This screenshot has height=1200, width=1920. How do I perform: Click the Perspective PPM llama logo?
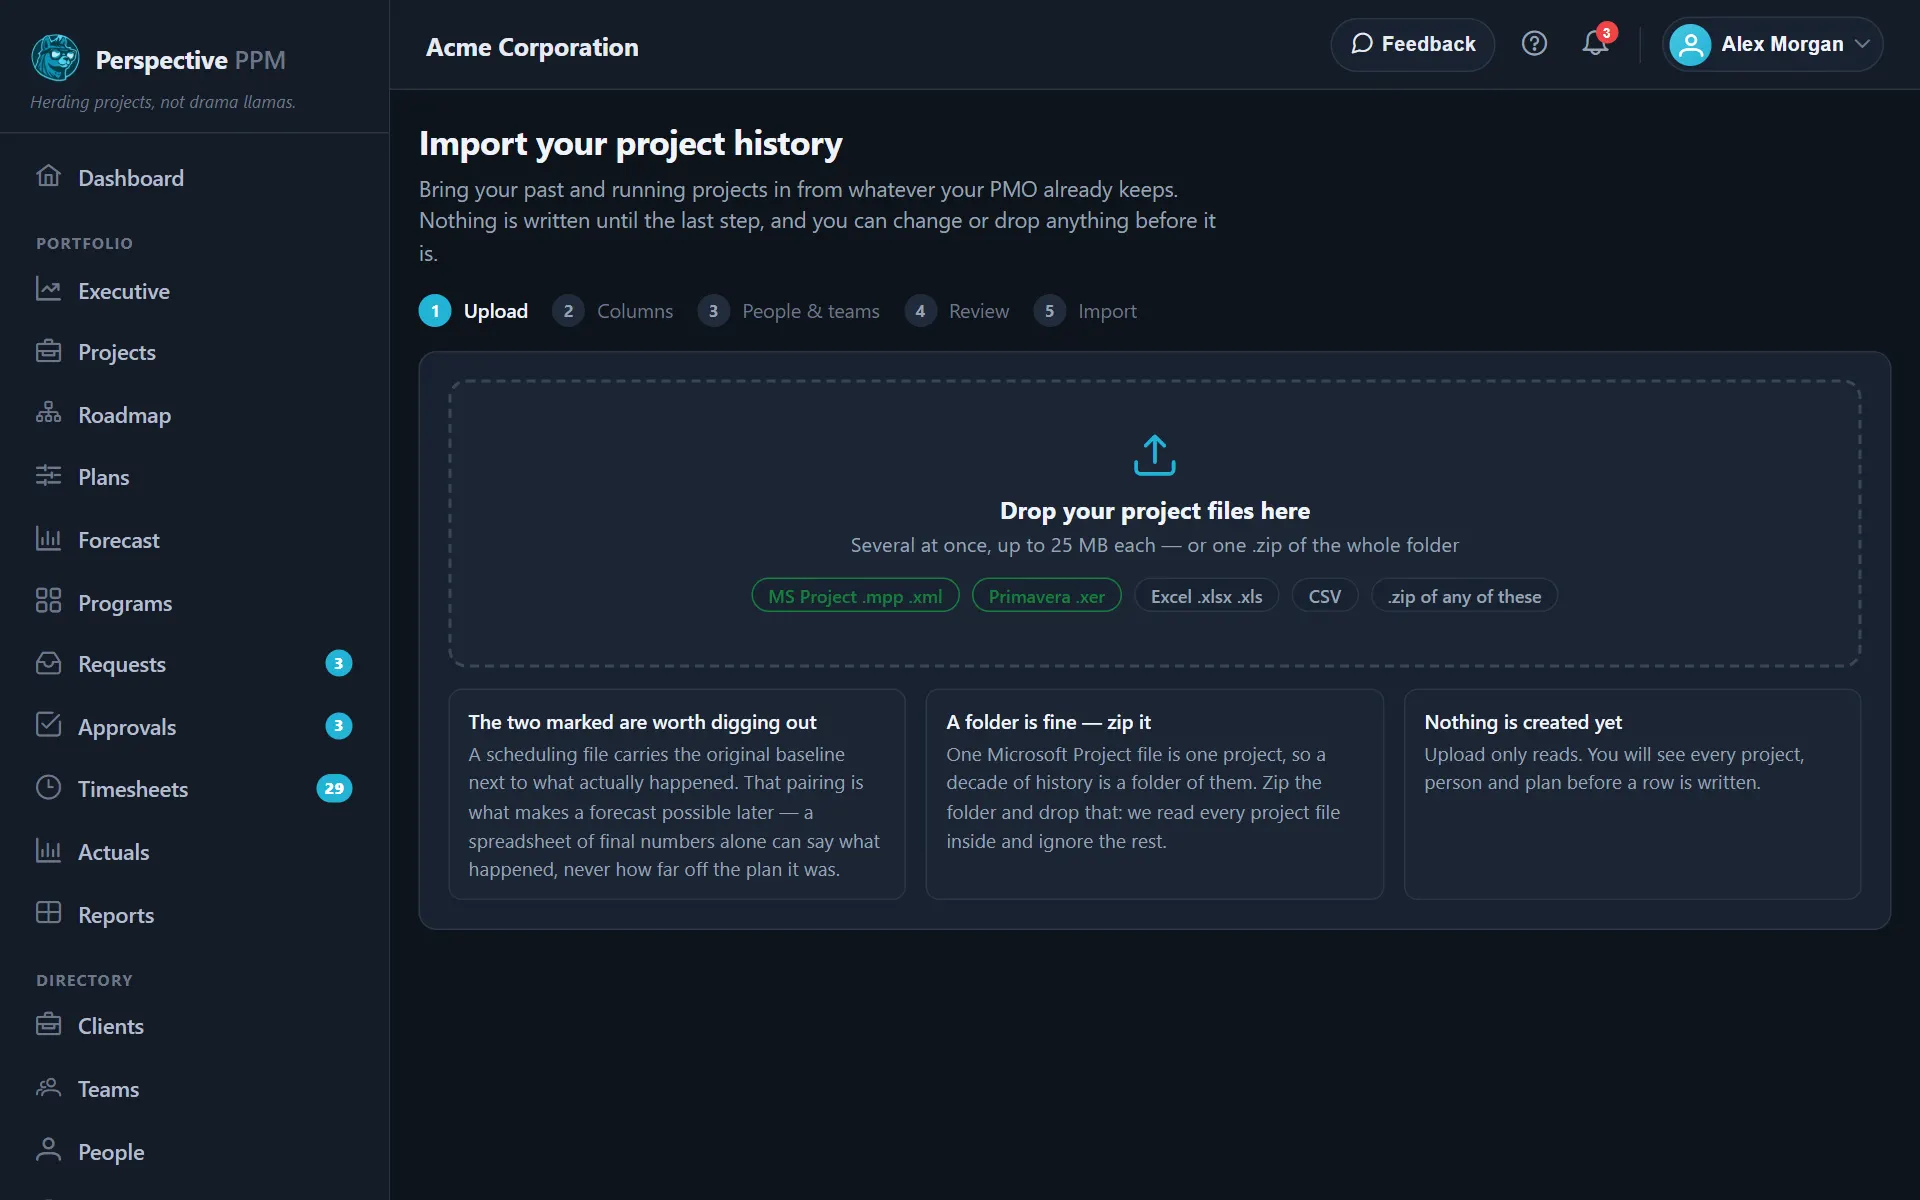[x=55, y=58]
